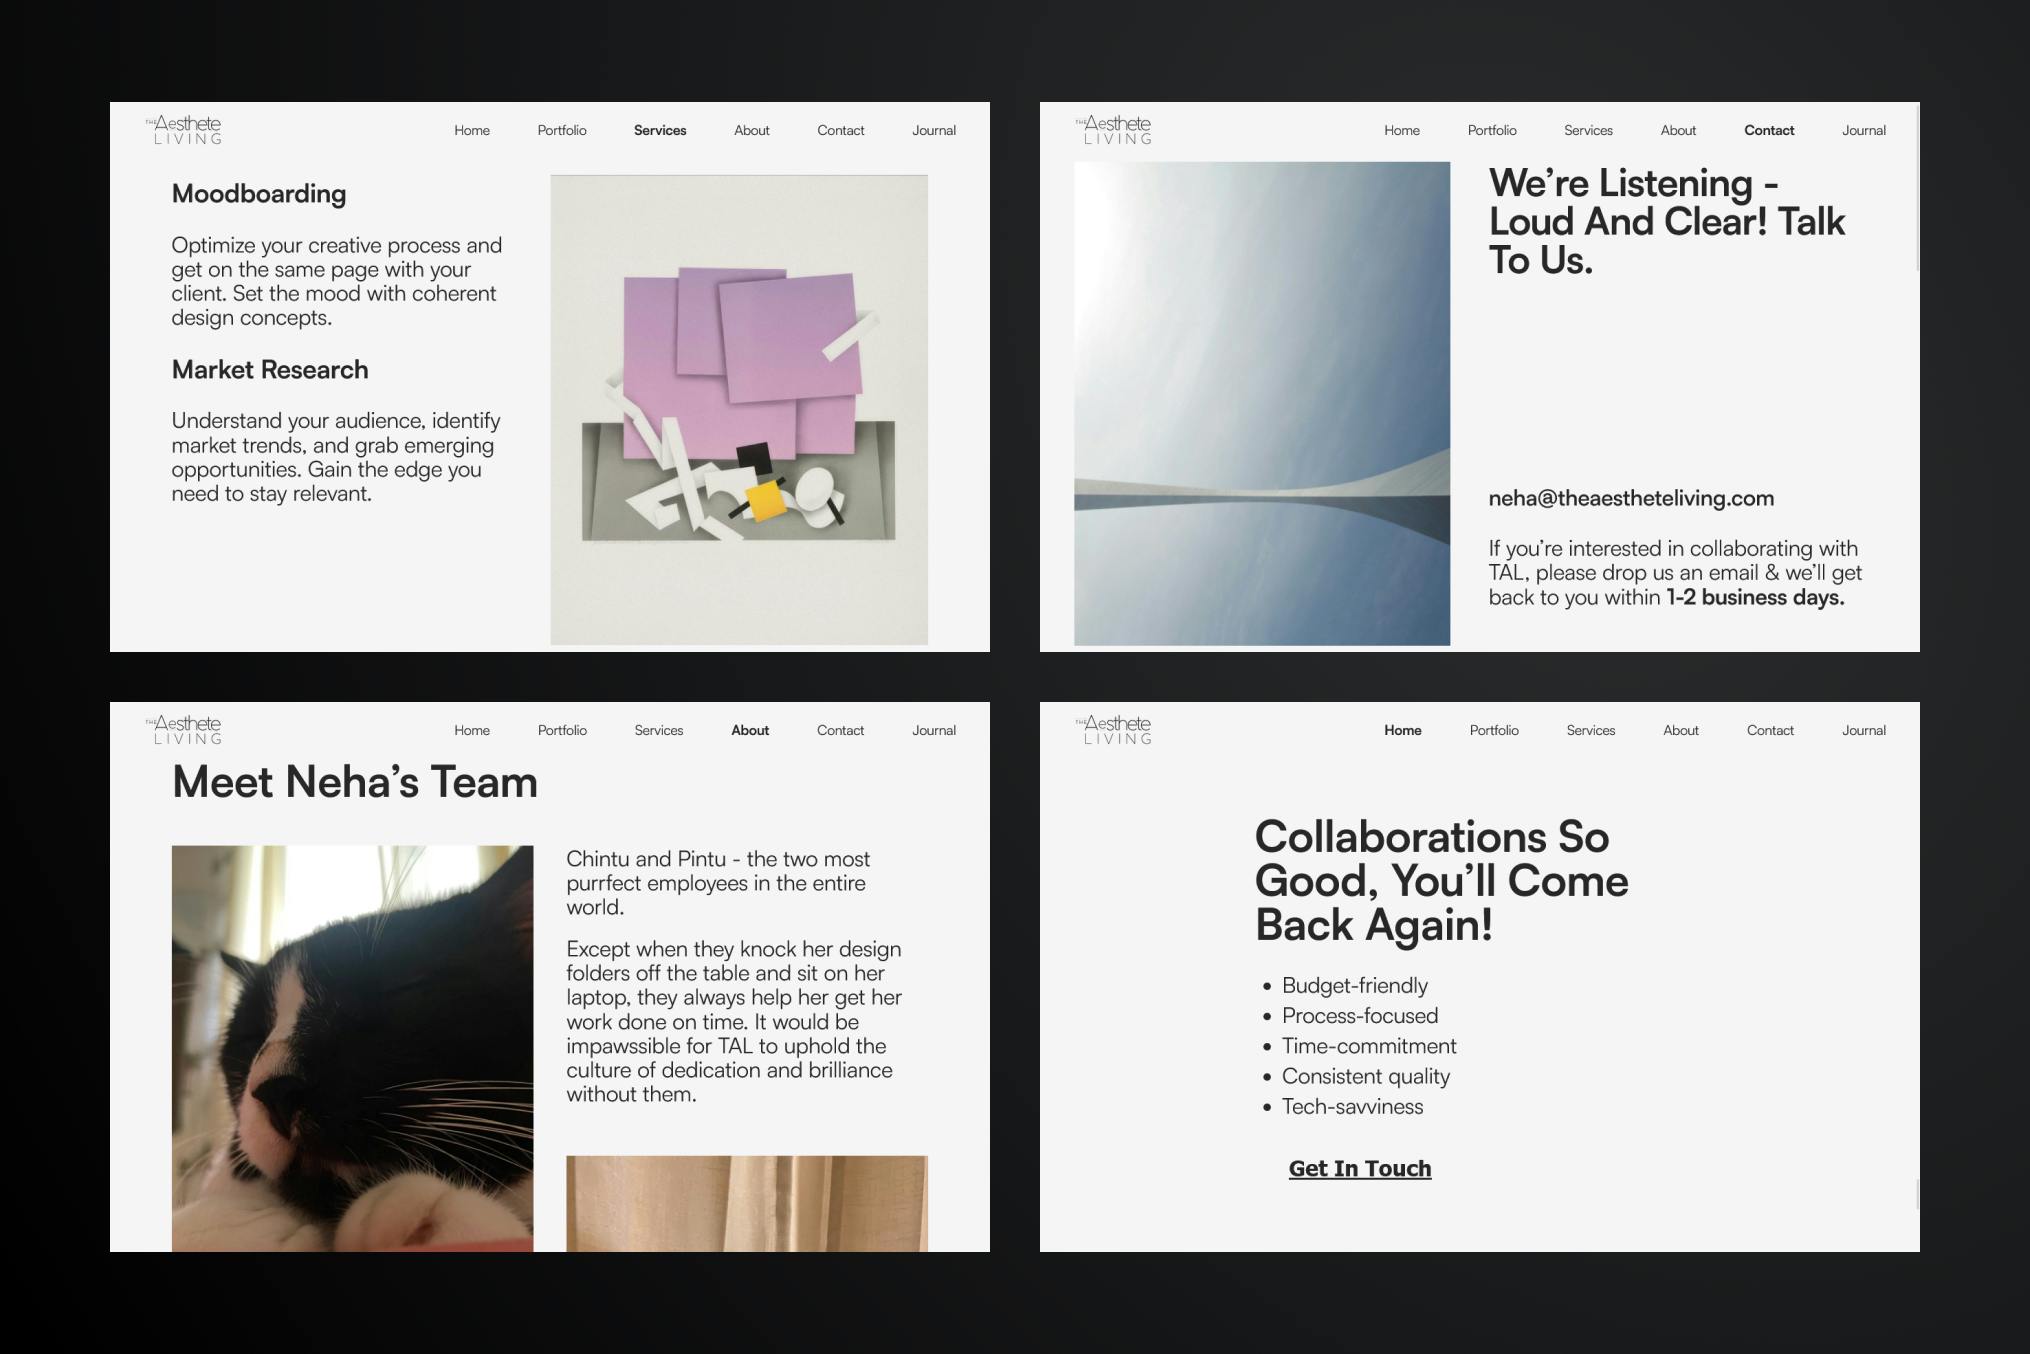Click the pink moodboard artwork image

tap(739, 410)
